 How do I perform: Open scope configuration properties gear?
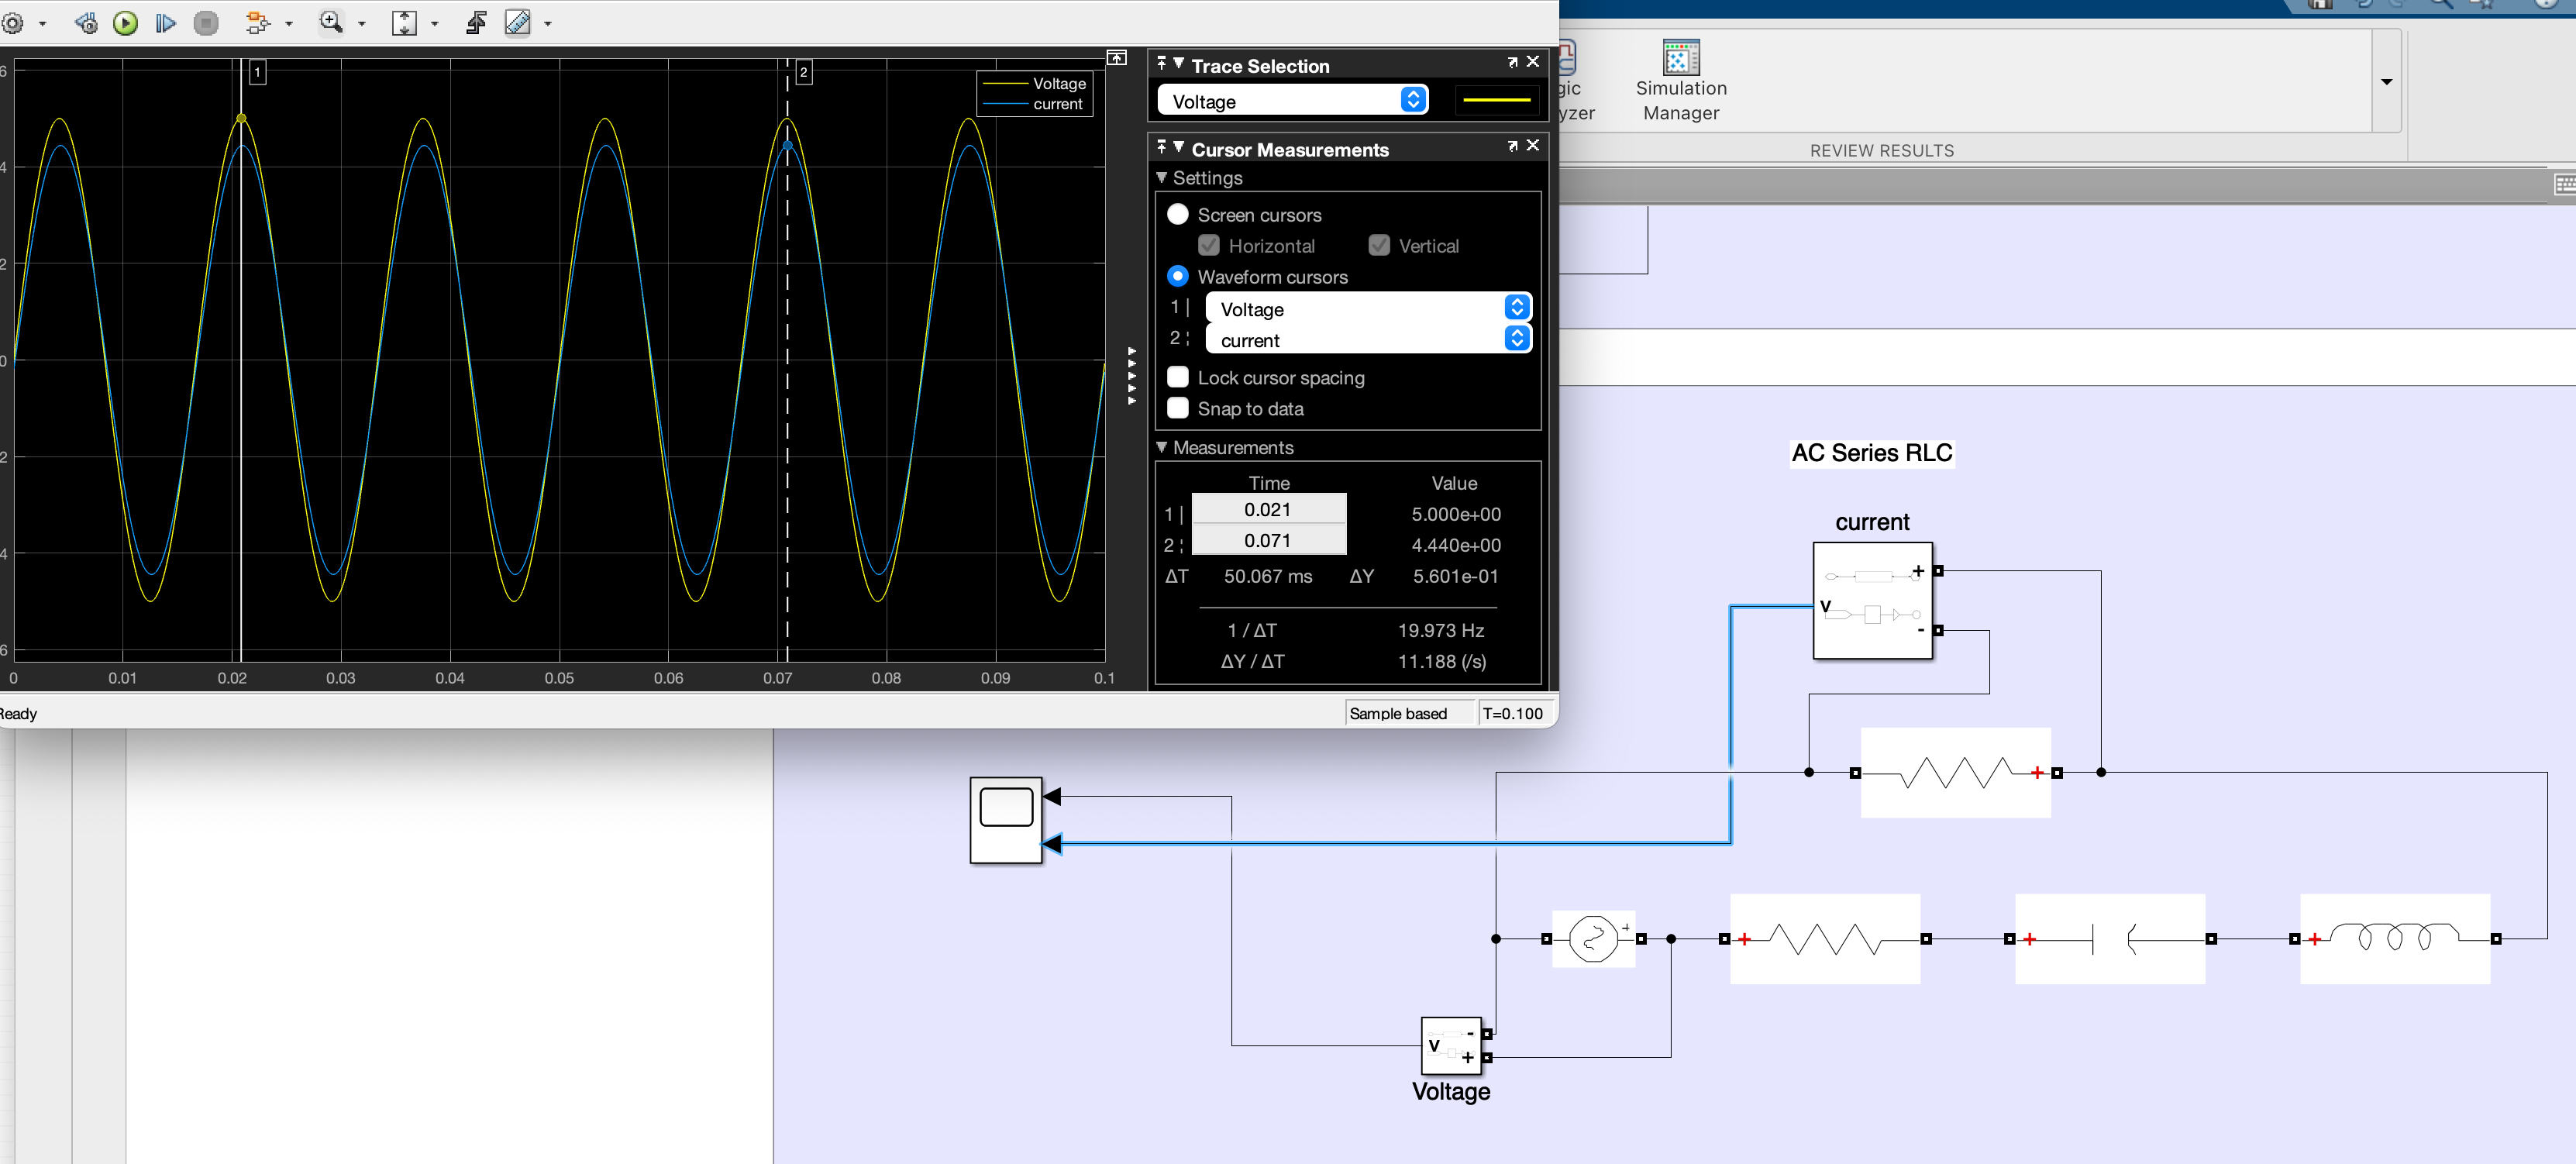13,22
